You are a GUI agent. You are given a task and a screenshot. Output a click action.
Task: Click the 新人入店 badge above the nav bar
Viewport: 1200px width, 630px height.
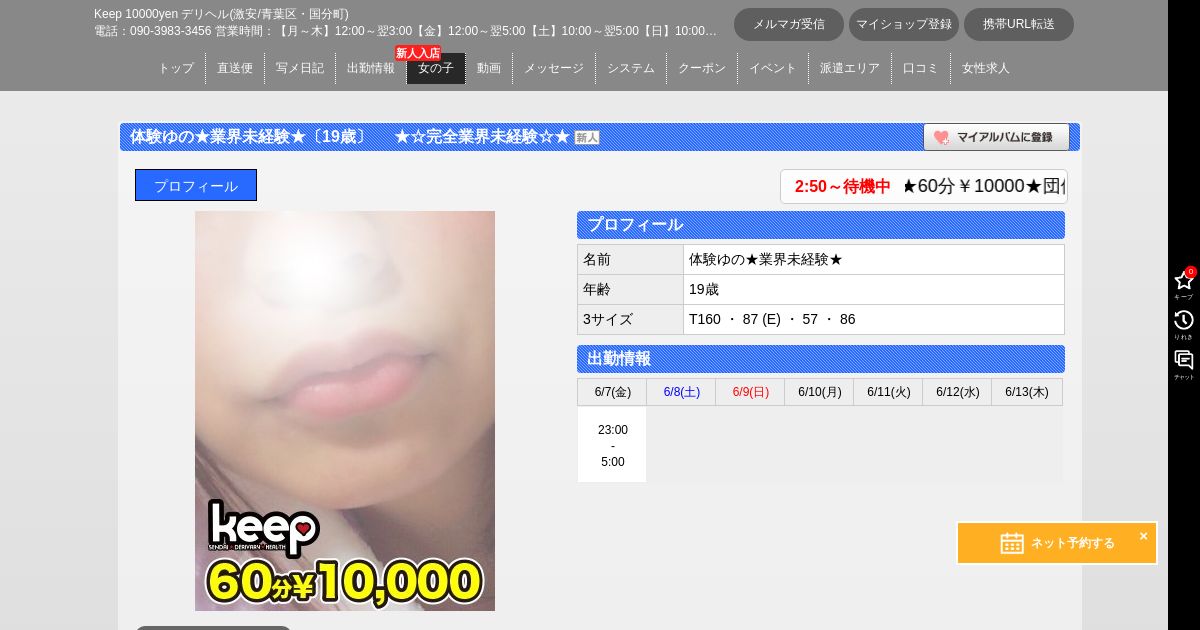coord(418,53)
